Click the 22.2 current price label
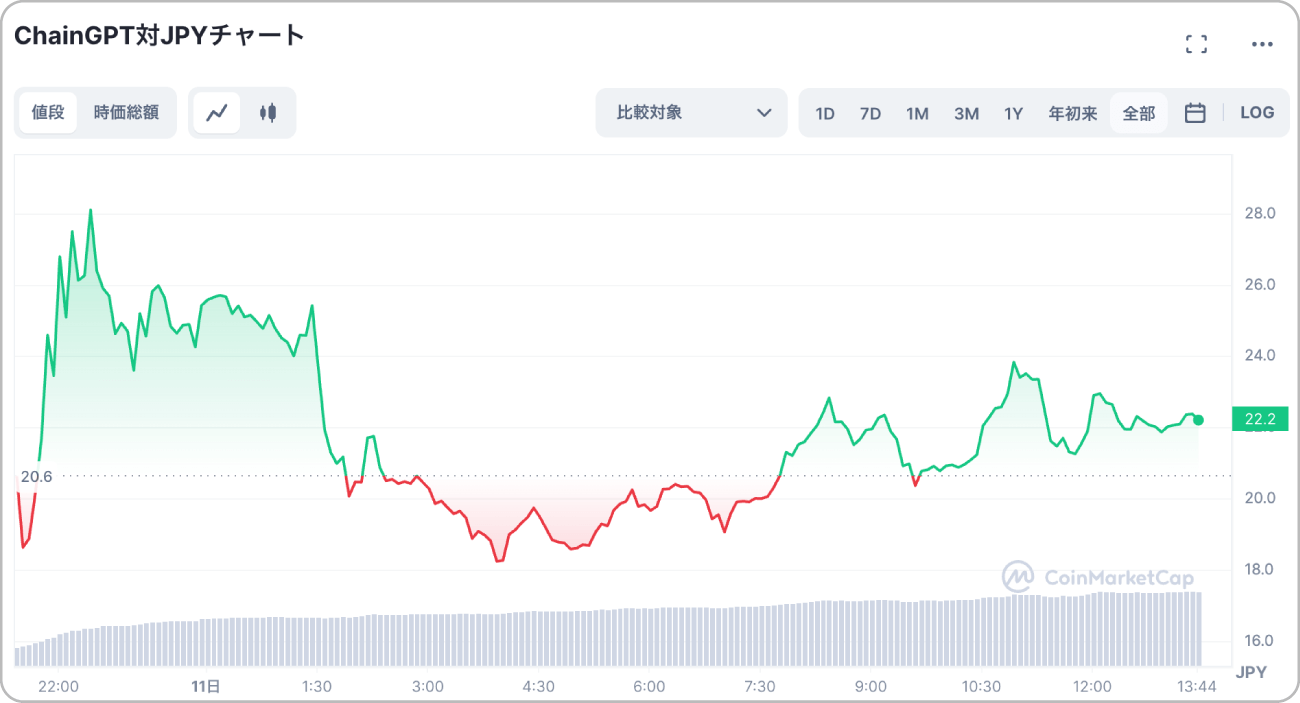The height and width of the screenshot is (703, 1300). pyautogui.click(x=1260, y=420)
